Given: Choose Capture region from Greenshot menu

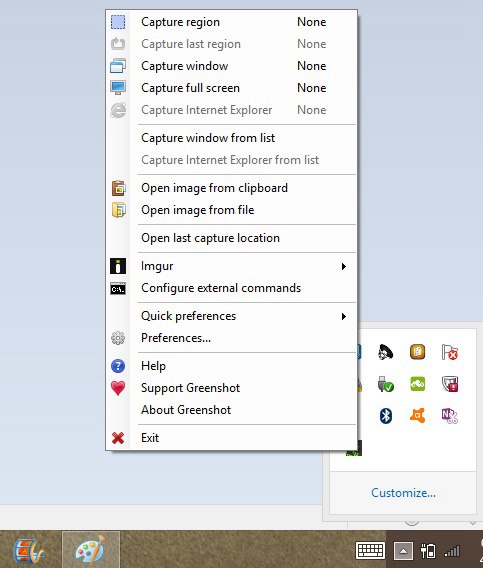Looking at the screenshot, I should [231, 22].
